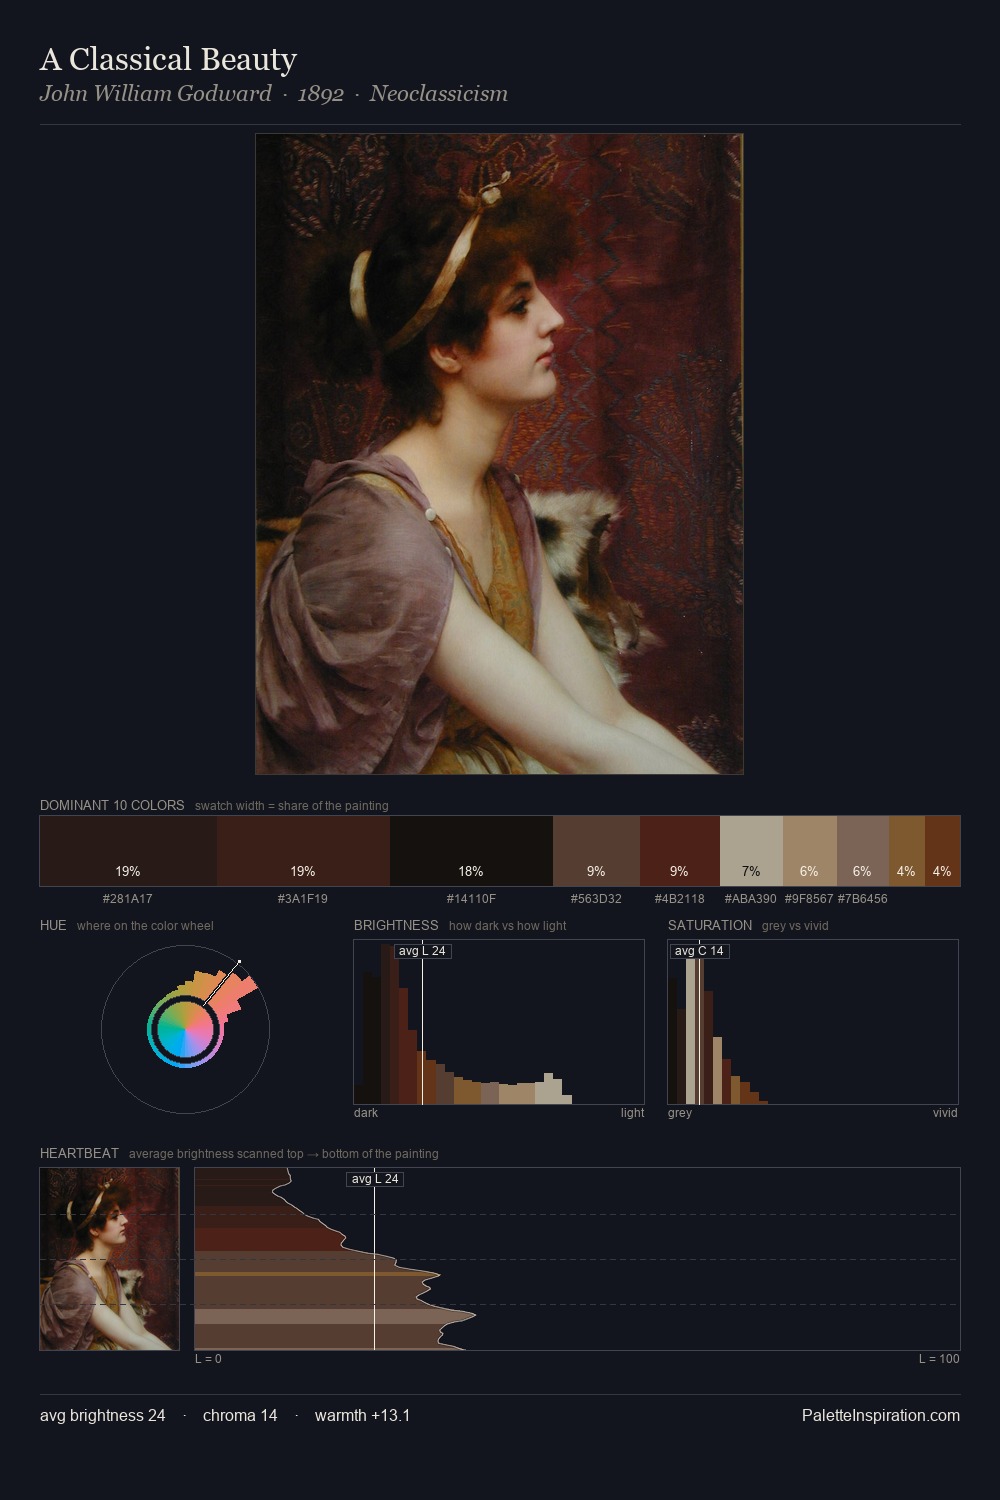
Task: Choose the #7B6456 6% swatch
Action: [x=863, y=851]
